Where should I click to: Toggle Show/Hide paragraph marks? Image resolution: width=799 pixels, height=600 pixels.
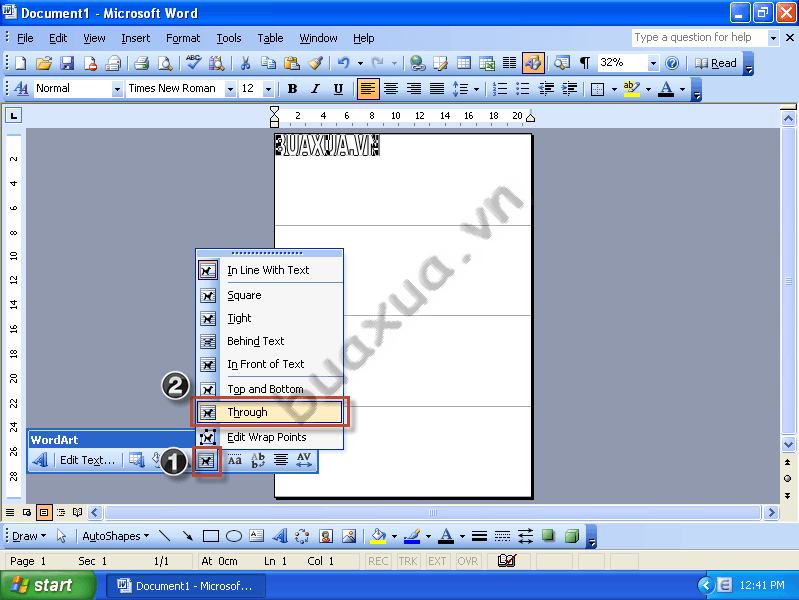click(585, 63)
